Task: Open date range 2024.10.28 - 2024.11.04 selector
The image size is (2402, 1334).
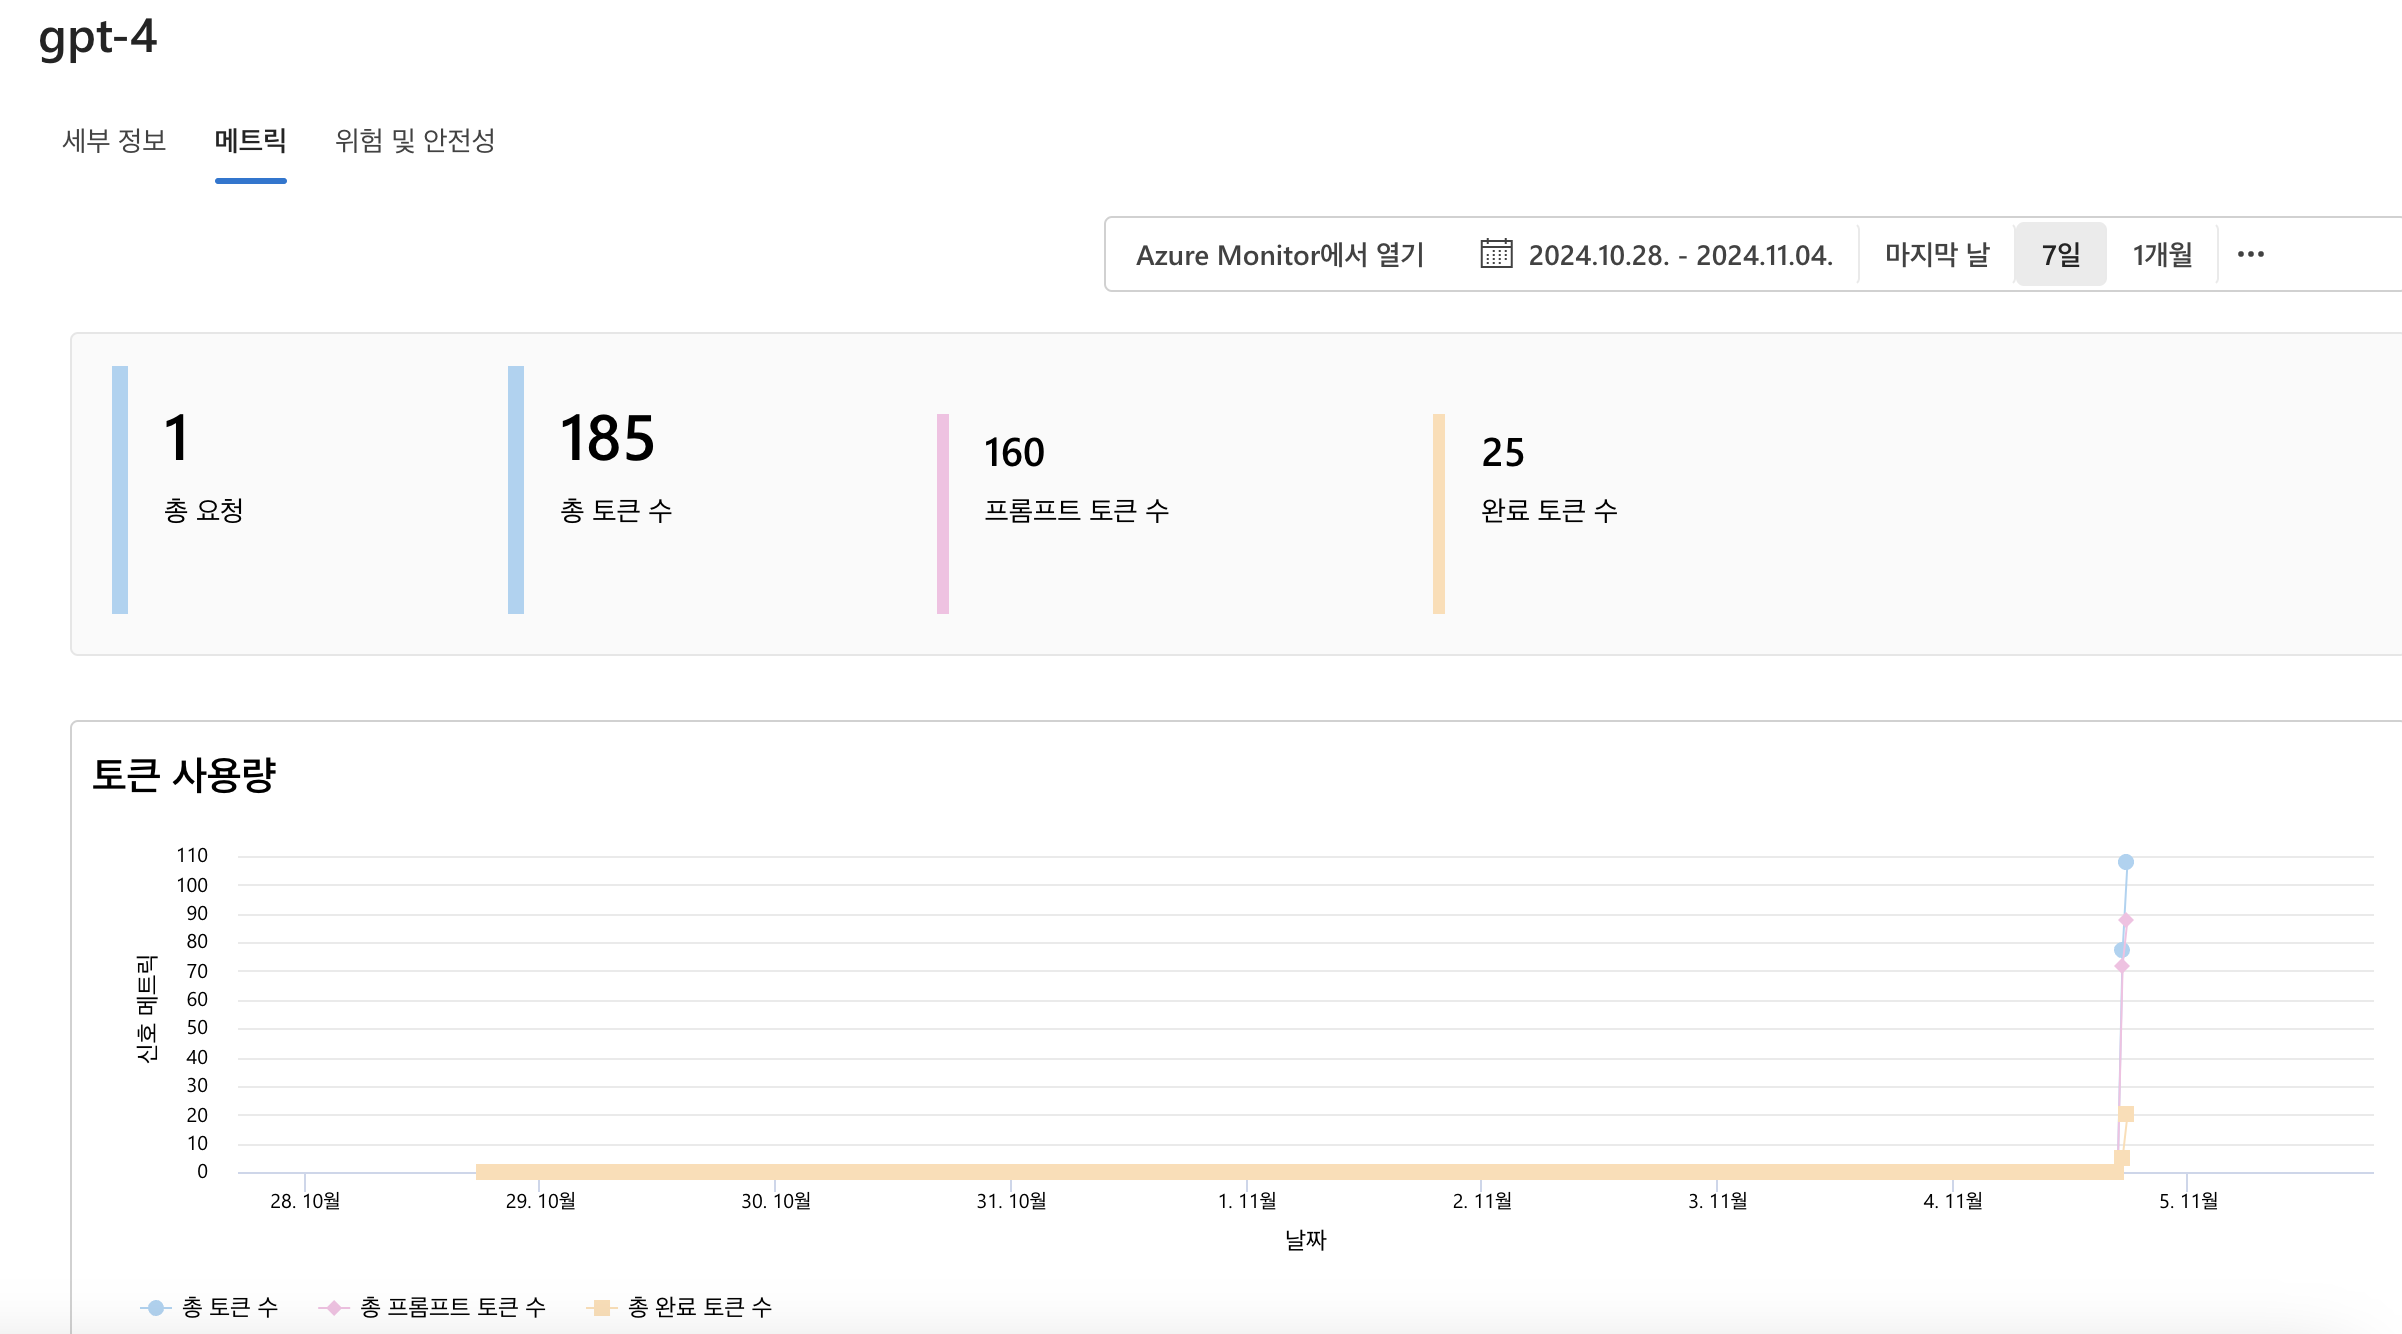Action: (1680, 254)
